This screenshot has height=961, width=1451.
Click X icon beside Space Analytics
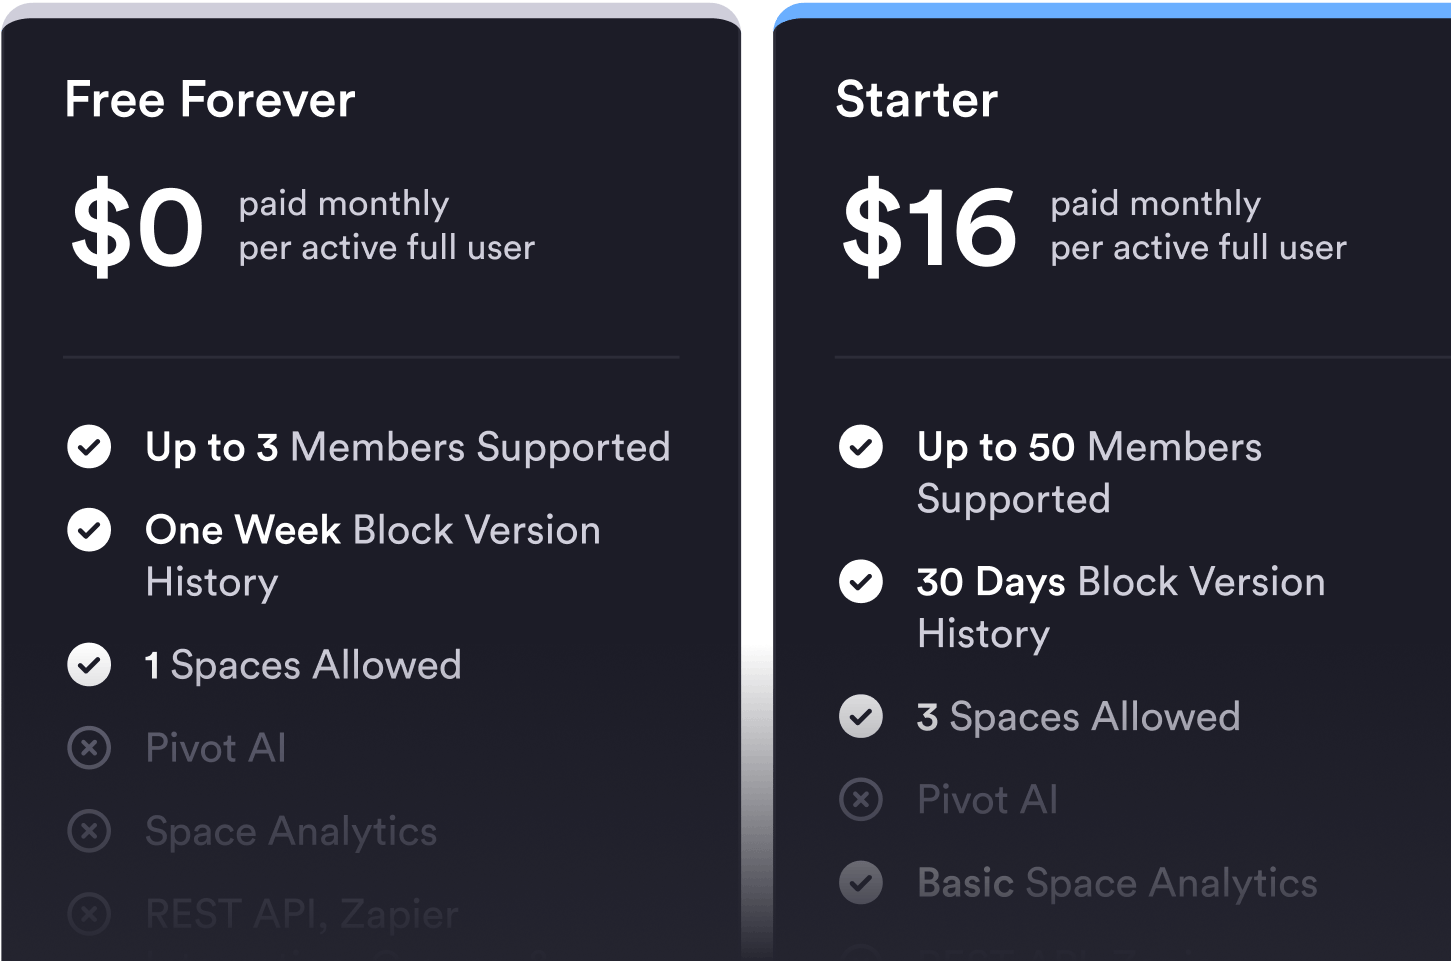point(89,831)
